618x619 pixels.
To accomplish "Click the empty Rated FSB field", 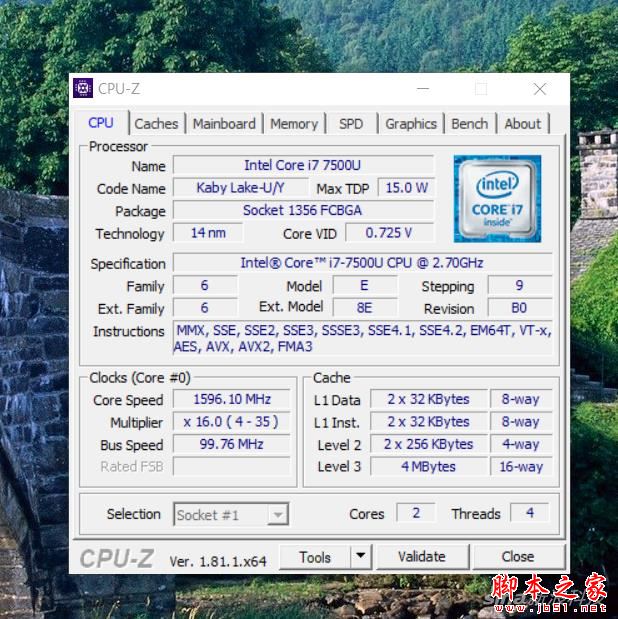I will (x=232, y=467).
